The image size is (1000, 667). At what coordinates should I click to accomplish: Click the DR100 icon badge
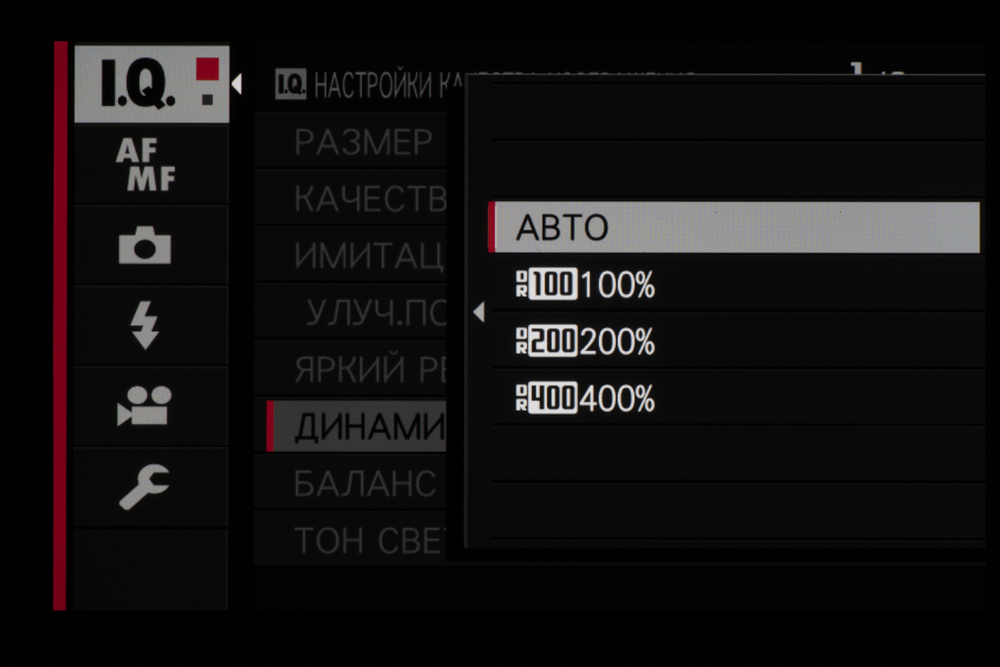[544, 286]
